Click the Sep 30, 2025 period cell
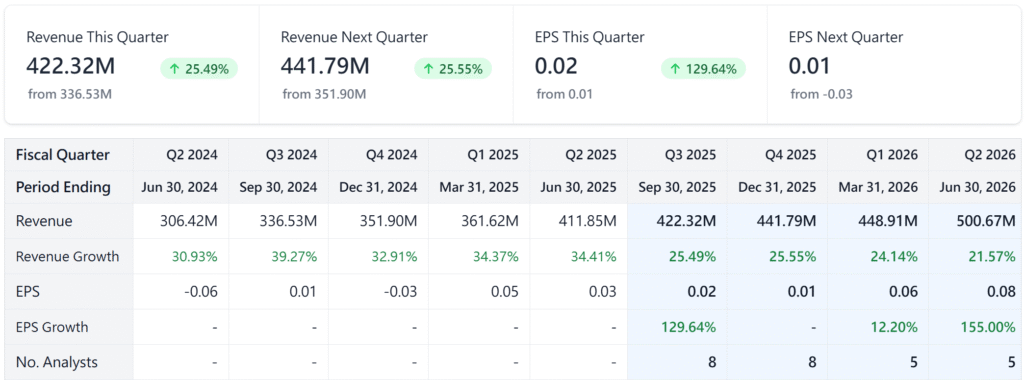 [677, 188]
